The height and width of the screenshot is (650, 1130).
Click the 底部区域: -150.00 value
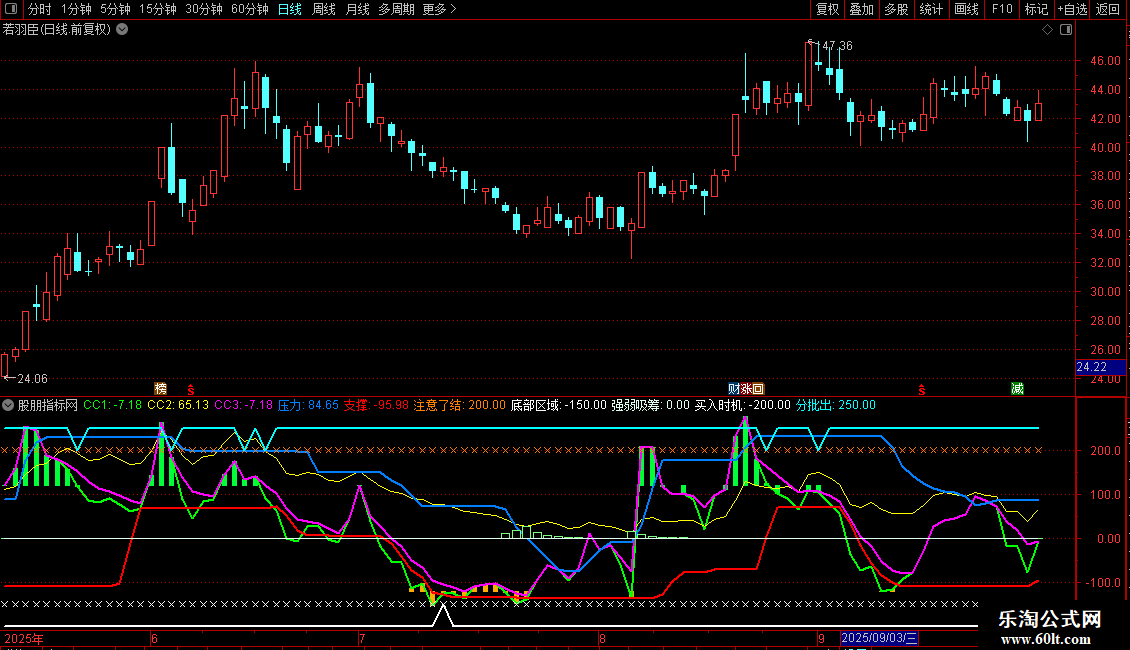click(559, 406)
